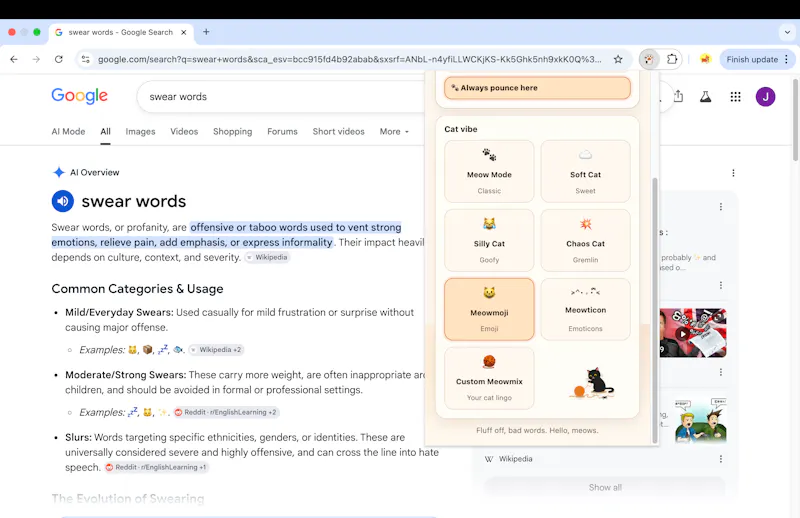Bookmark this page with the star icon
Image resolution: width=800 pixels, height=518 pixels.
618,59
